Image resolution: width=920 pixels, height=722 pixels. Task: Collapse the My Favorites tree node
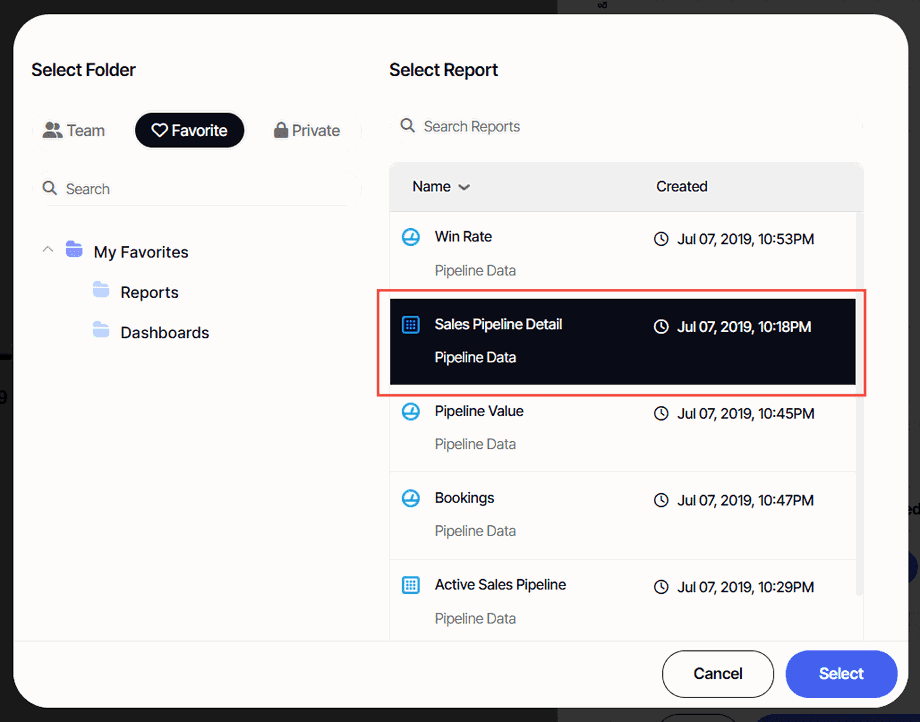48,250
